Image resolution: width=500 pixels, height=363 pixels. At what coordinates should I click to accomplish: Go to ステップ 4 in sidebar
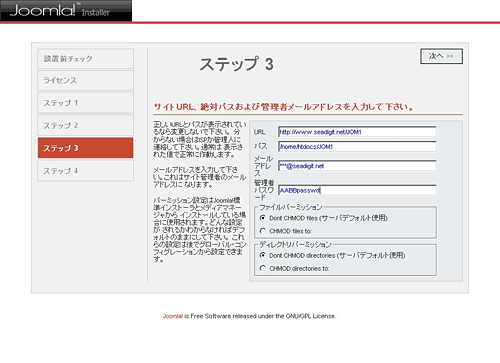[x=86, y=171]
